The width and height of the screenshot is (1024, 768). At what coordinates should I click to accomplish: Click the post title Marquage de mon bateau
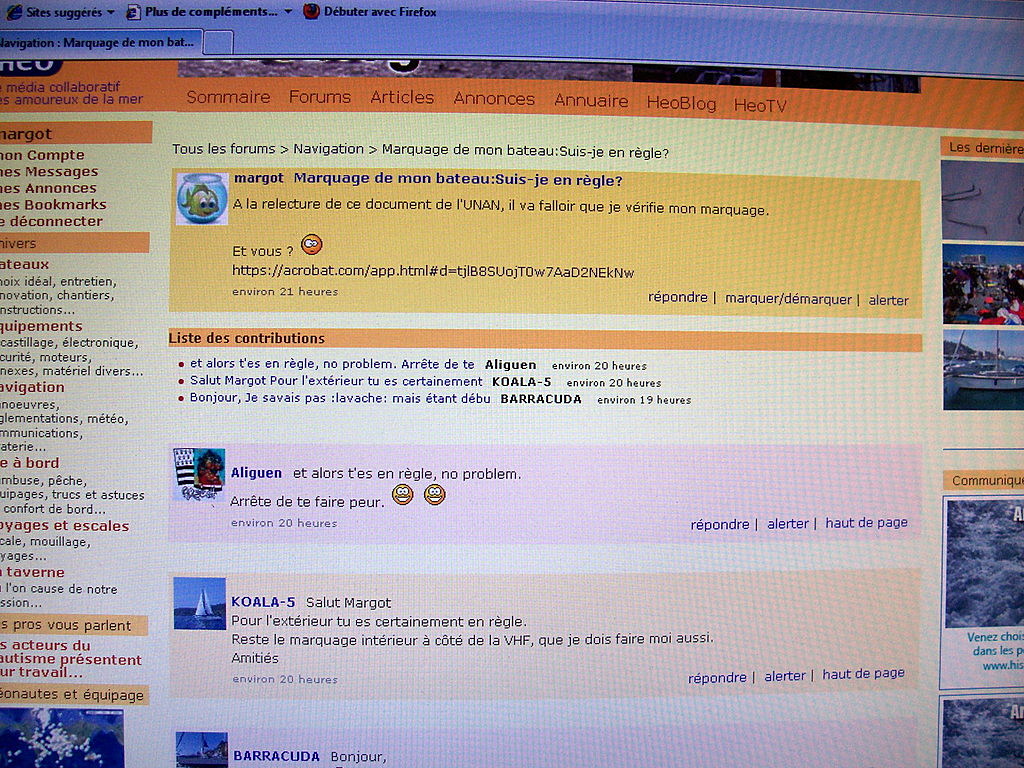coord(458,180)
